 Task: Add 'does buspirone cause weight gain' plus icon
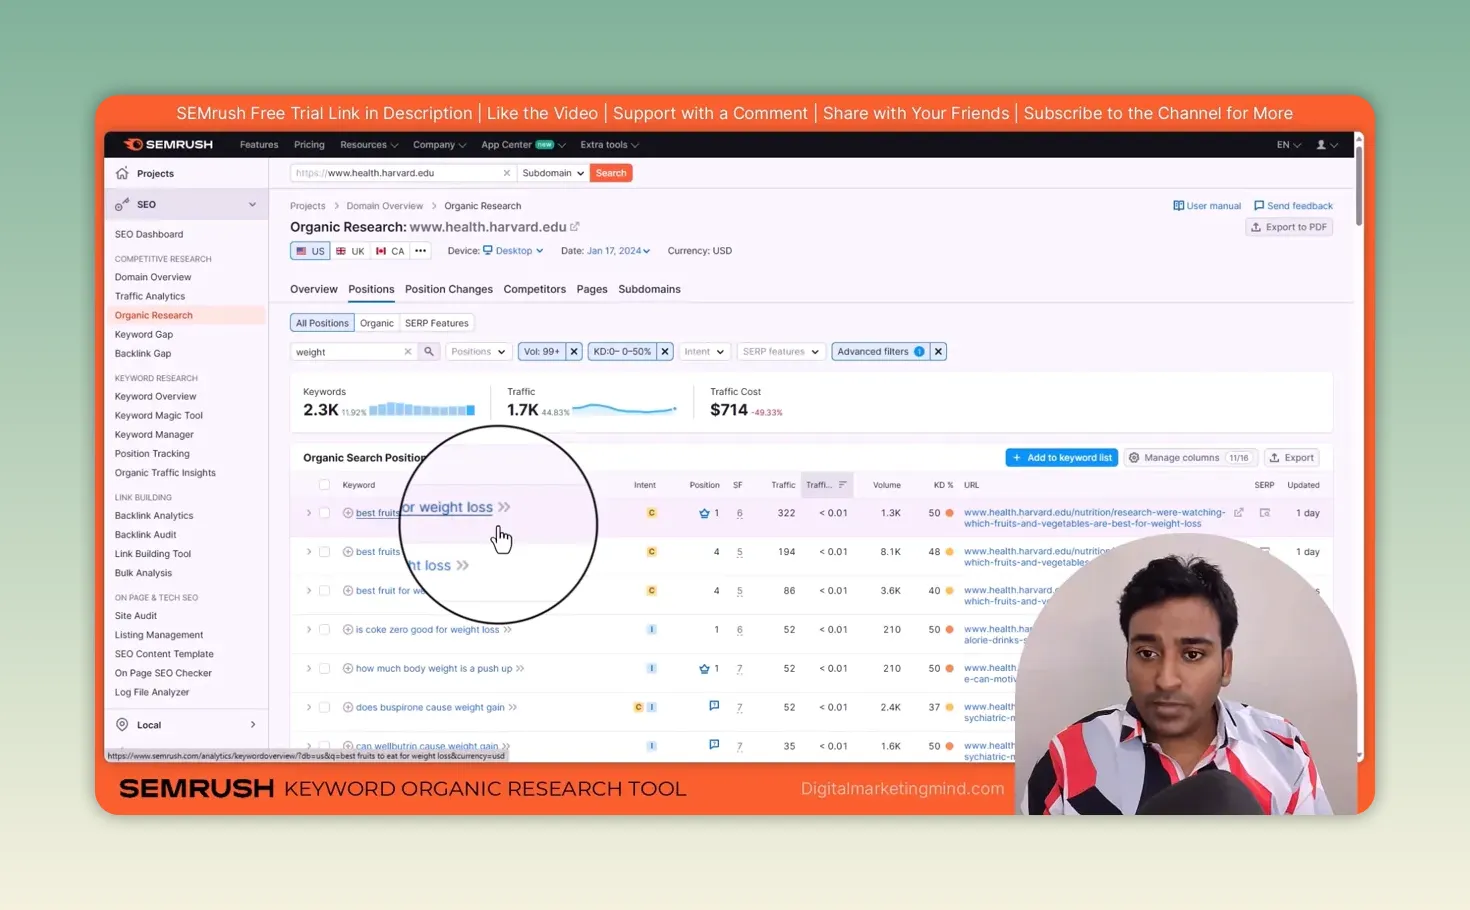tap(348, 708)
